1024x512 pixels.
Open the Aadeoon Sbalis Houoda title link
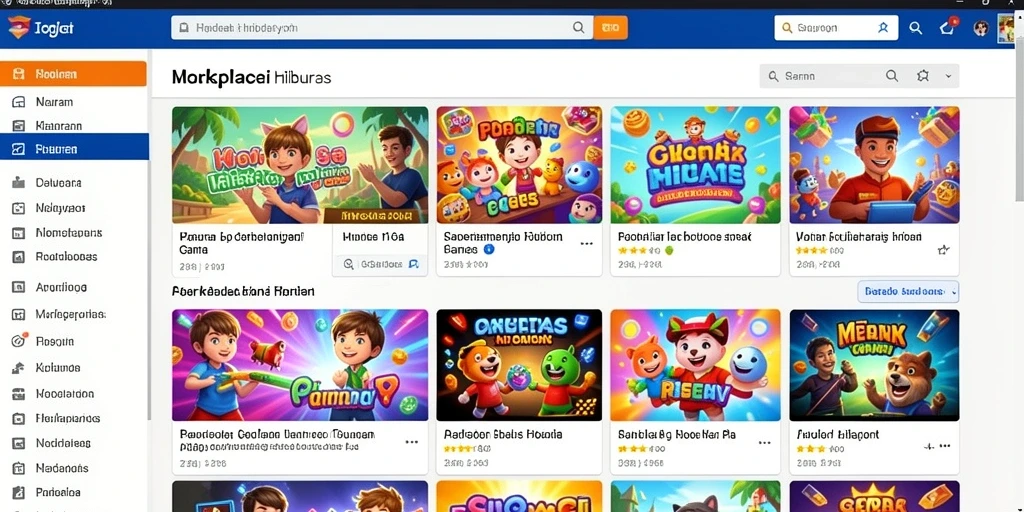pos(503,434)
